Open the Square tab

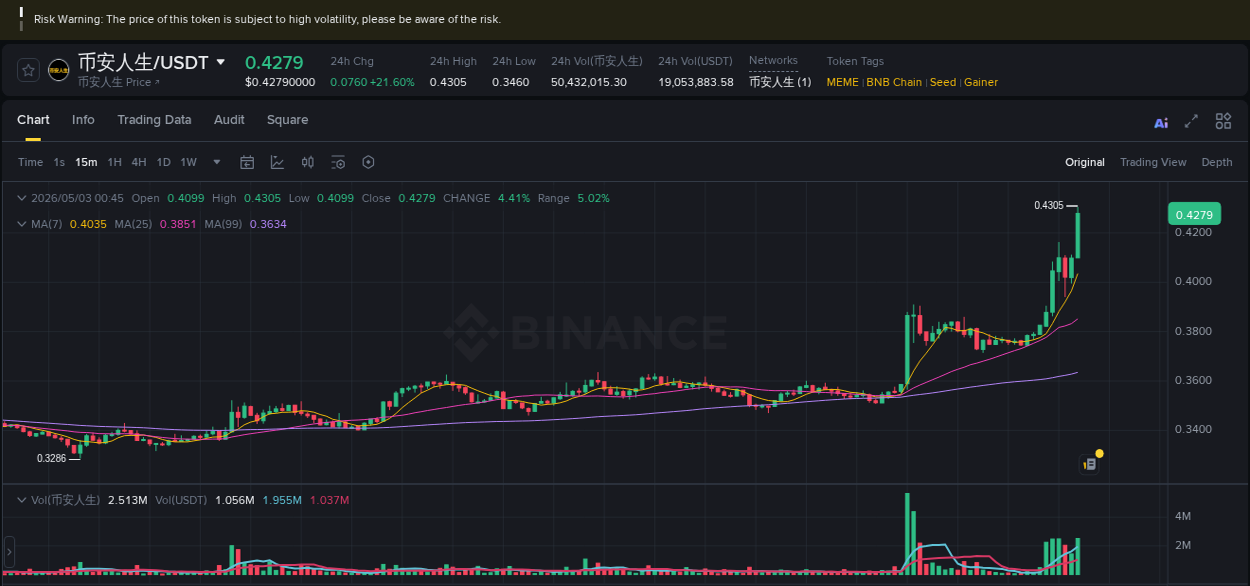(287, 120)
